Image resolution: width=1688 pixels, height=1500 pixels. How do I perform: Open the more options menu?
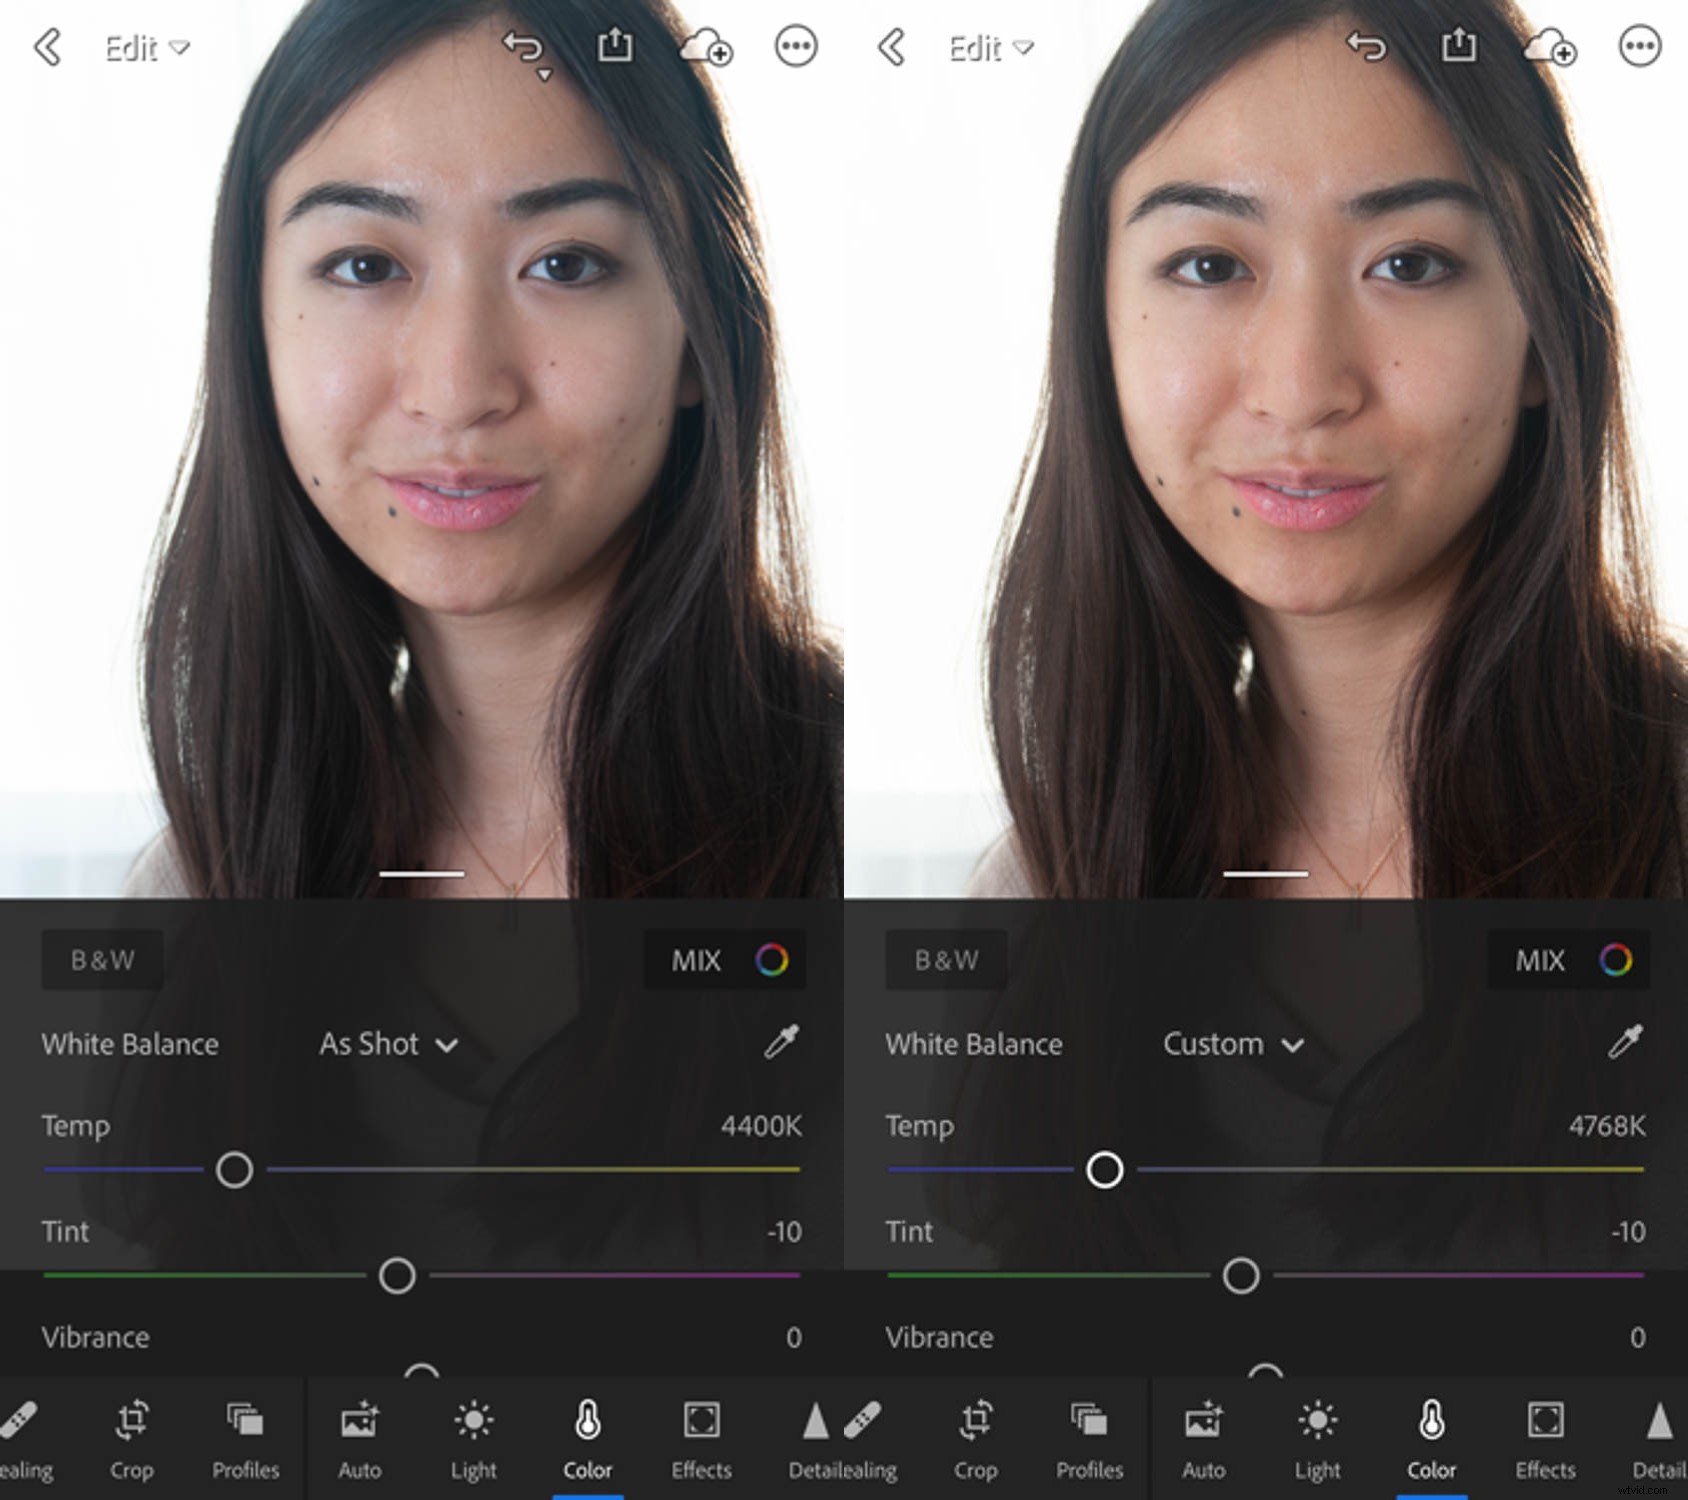(793, 45)
